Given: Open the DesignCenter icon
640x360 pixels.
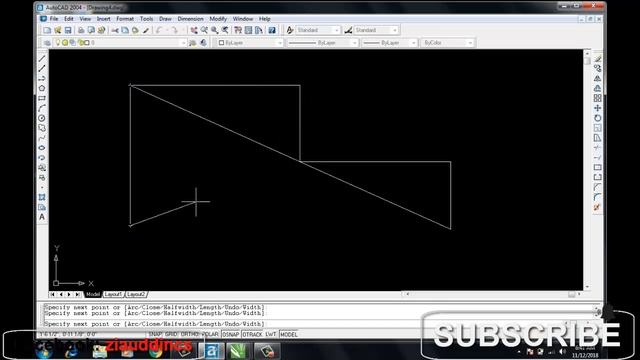Looking at the screenshot, I should [248, 30].
